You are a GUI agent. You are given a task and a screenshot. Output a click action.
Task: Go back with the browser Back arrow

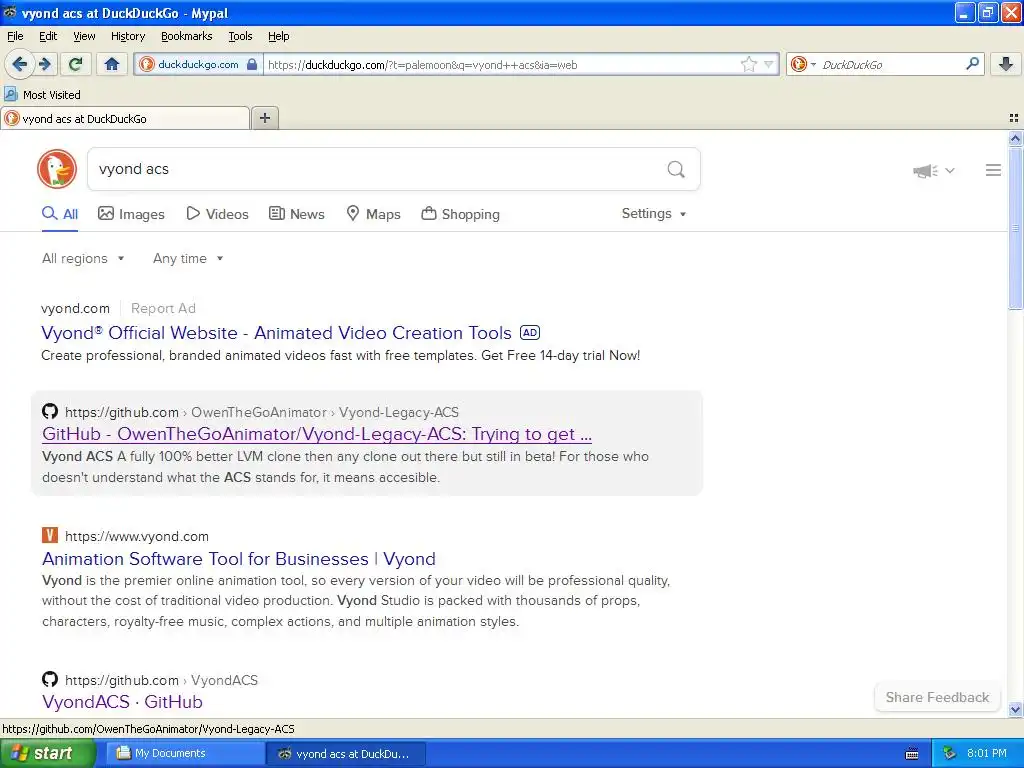19,64
